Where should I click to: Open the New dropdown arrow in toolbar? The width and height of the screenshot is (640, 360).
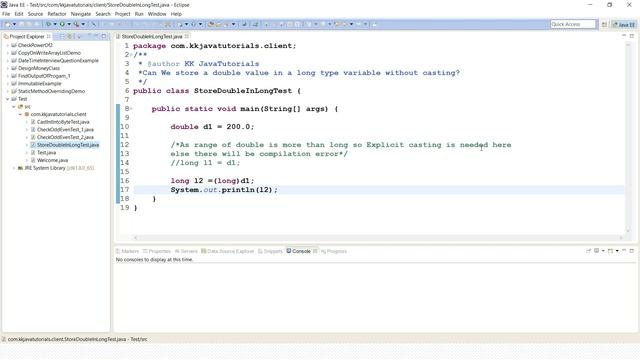[x=14, y=24]
